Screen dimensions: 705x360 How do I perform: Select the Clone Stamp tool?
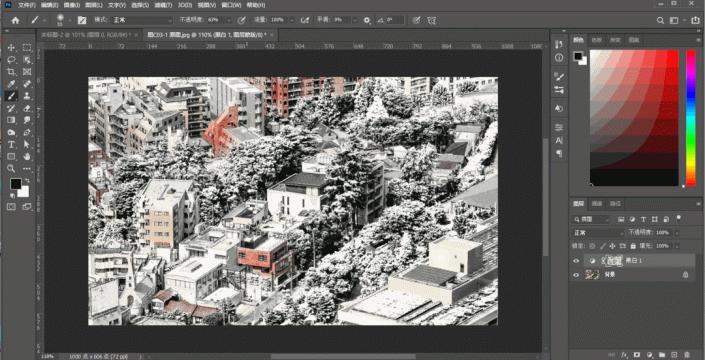[27, 96]
